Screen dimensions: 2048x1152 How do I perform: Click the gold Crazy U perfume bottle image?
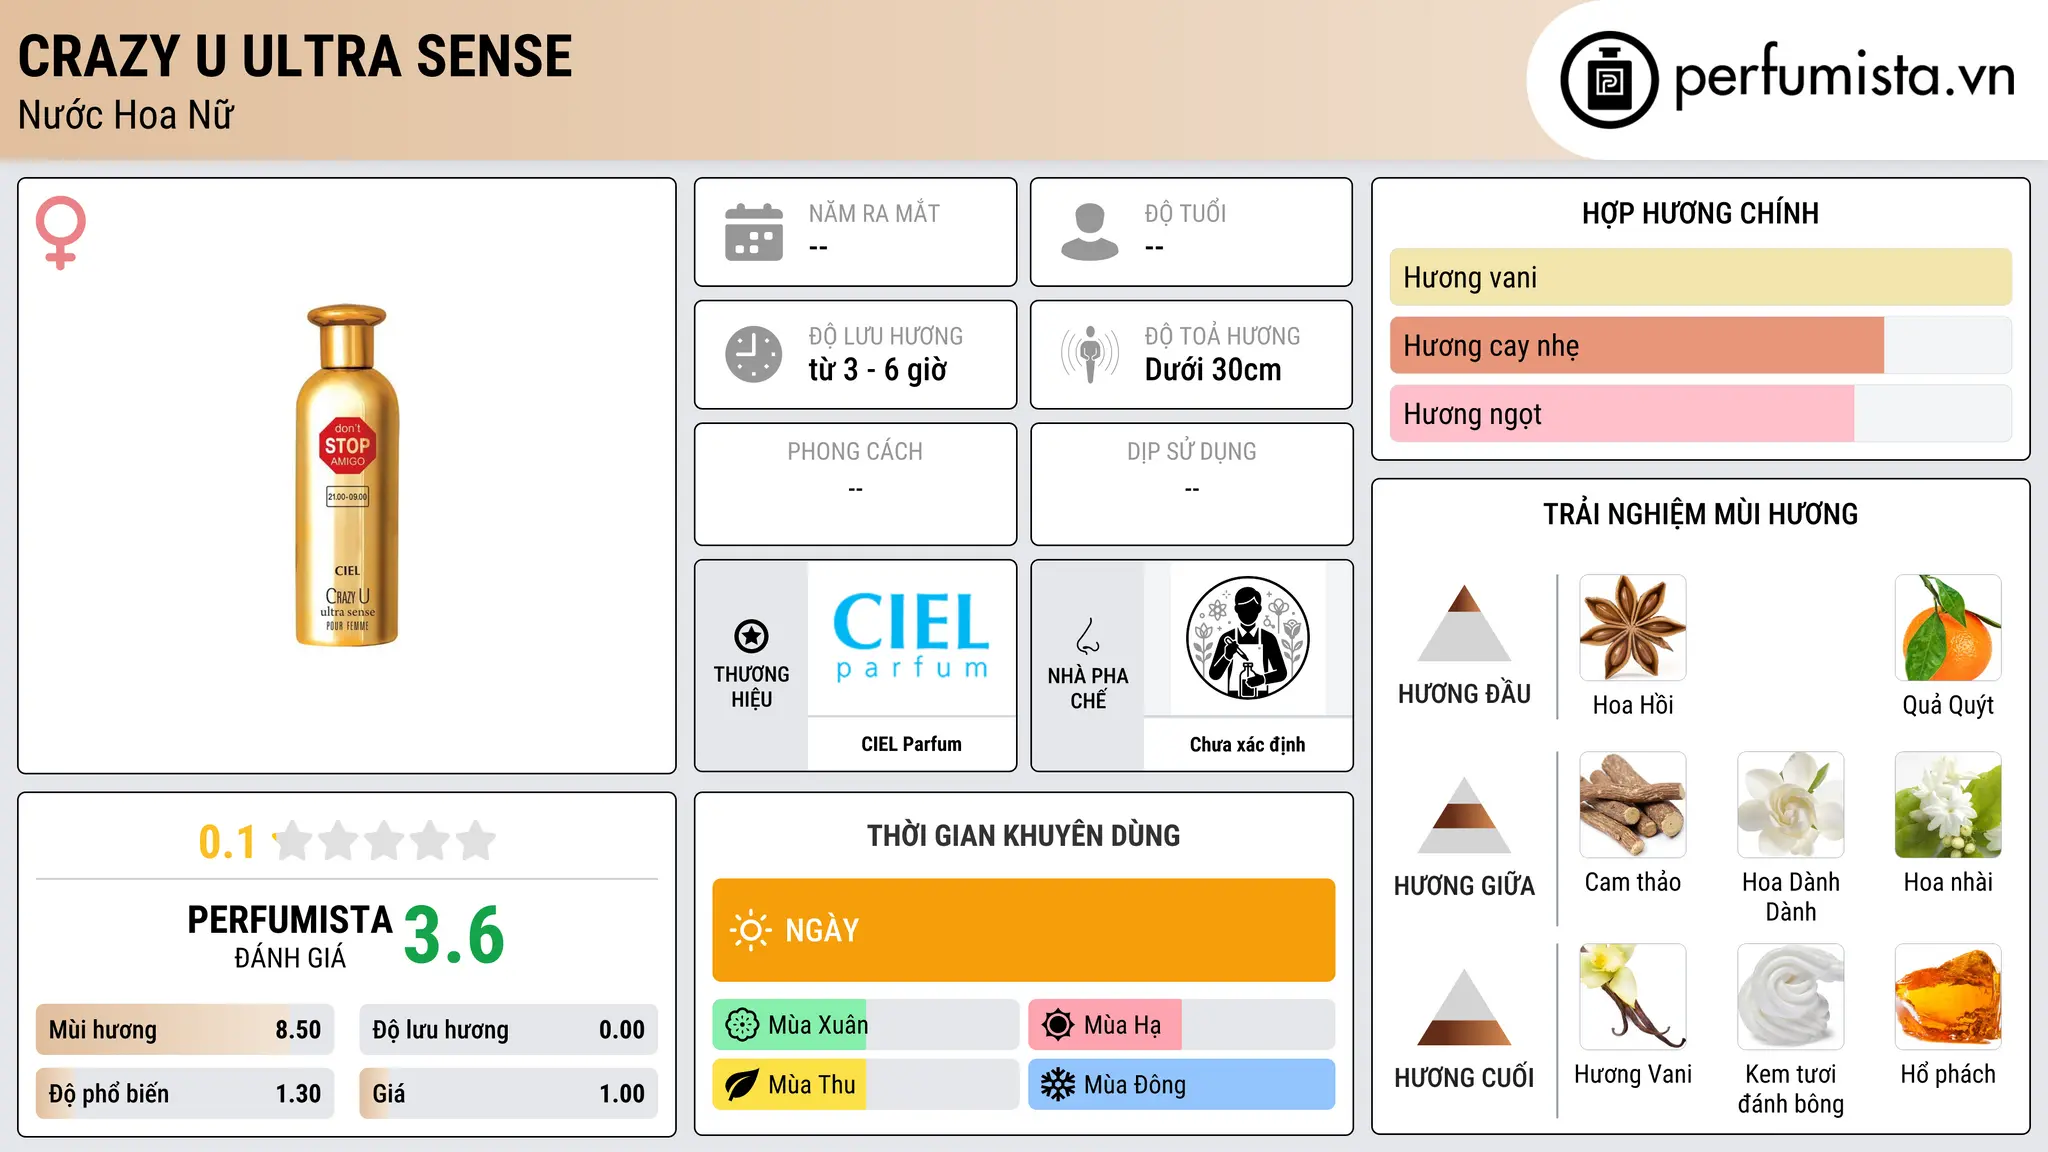347,475
